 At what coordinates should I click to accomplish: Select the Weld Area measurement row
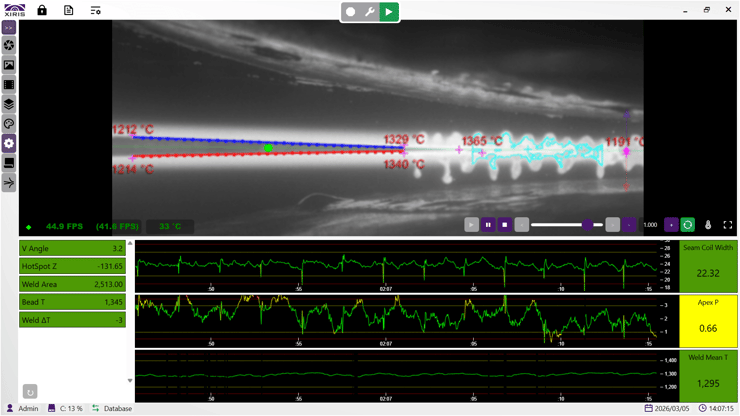pyautogui.click(x=72, y=284)
